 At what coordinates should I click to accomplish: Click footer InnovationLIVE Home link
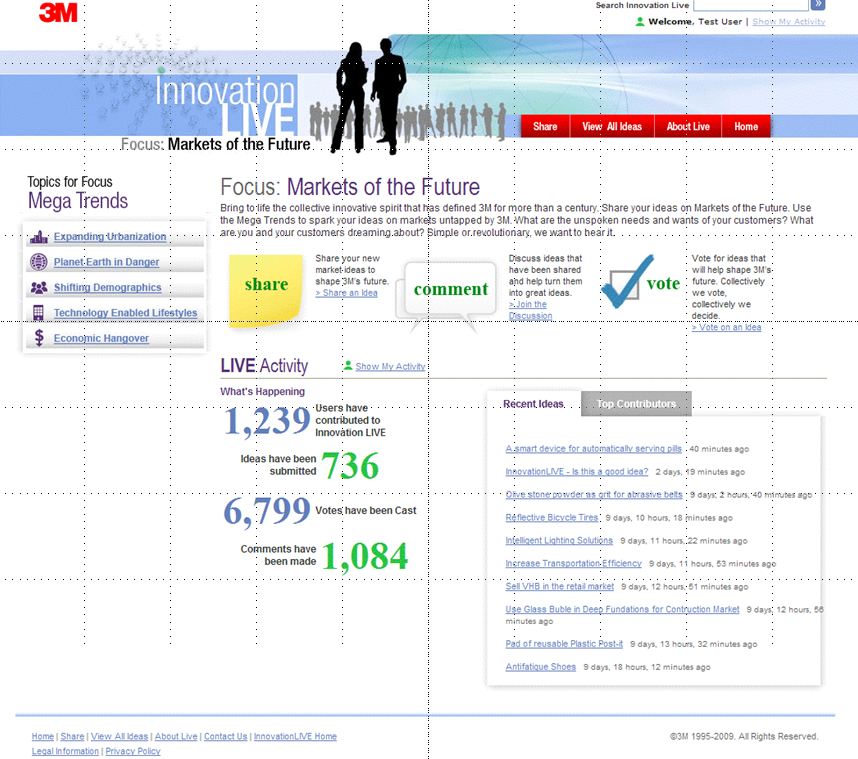point(295,737)
